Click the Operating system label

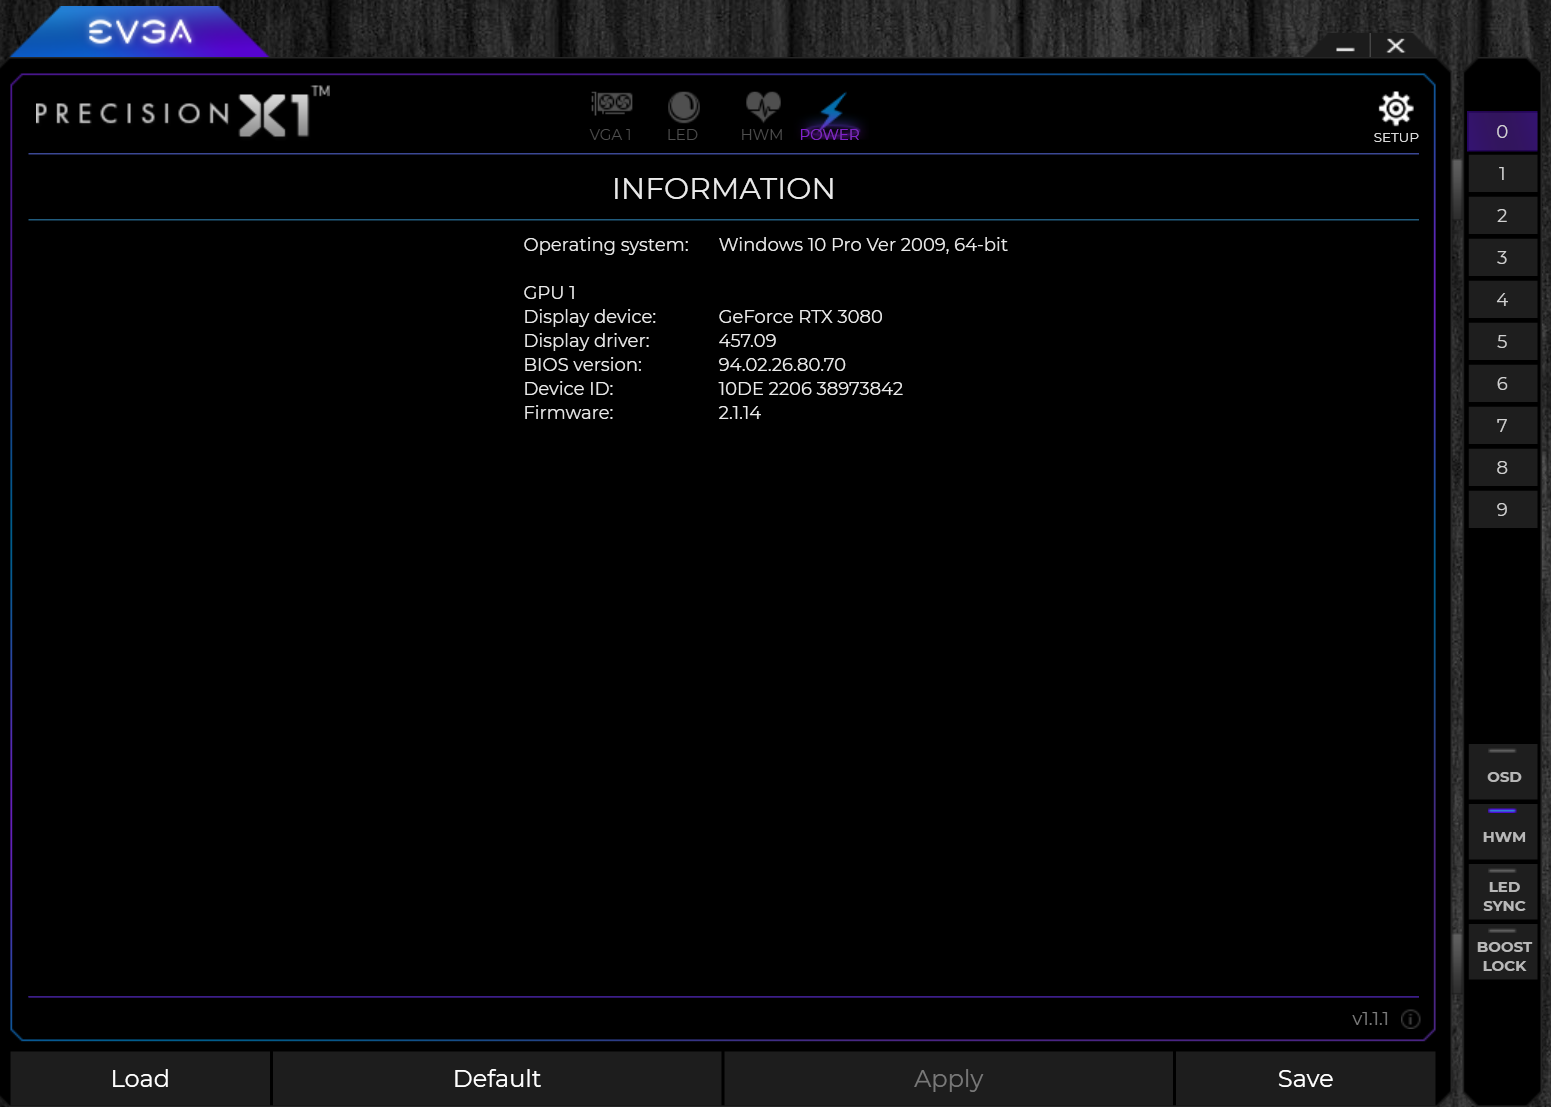pos(606,245)
